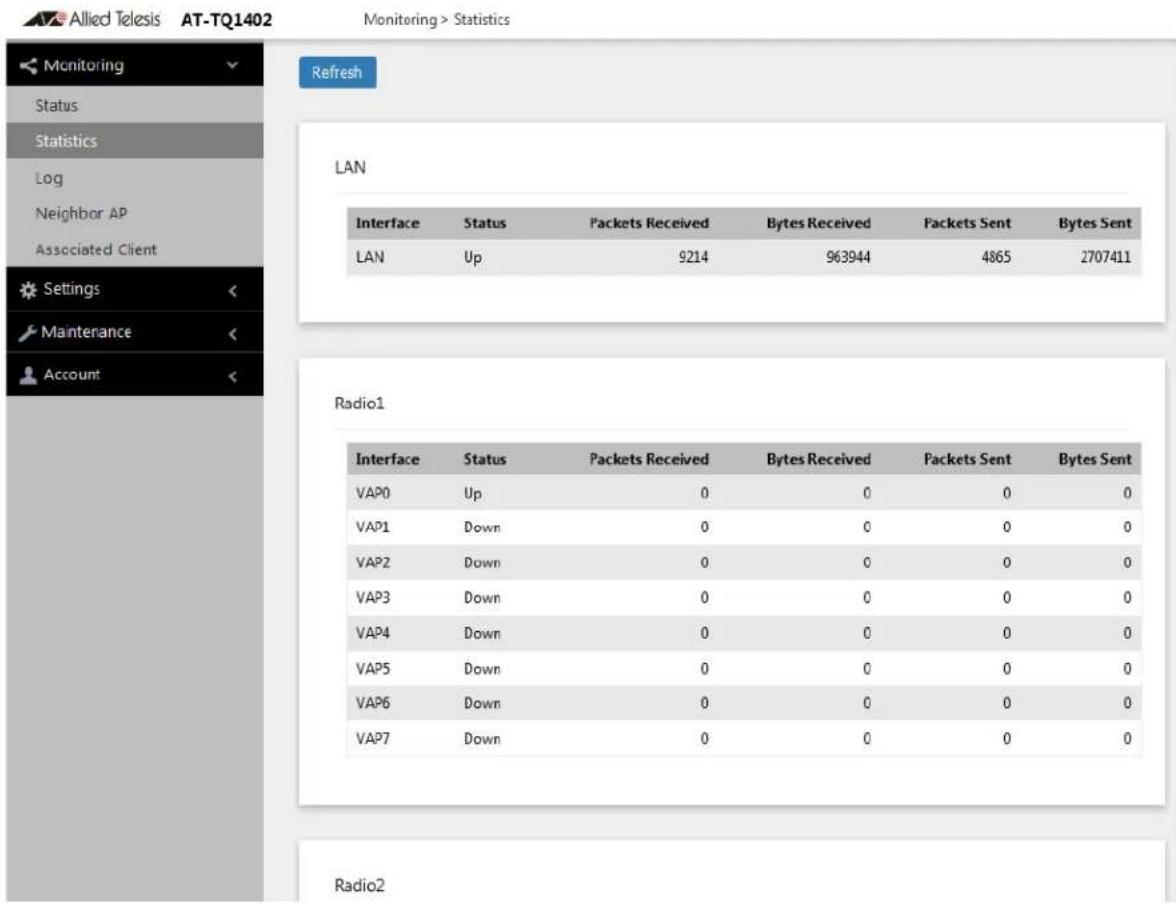Open the Log page
The image size is (1176, 904).
point(135,178)
